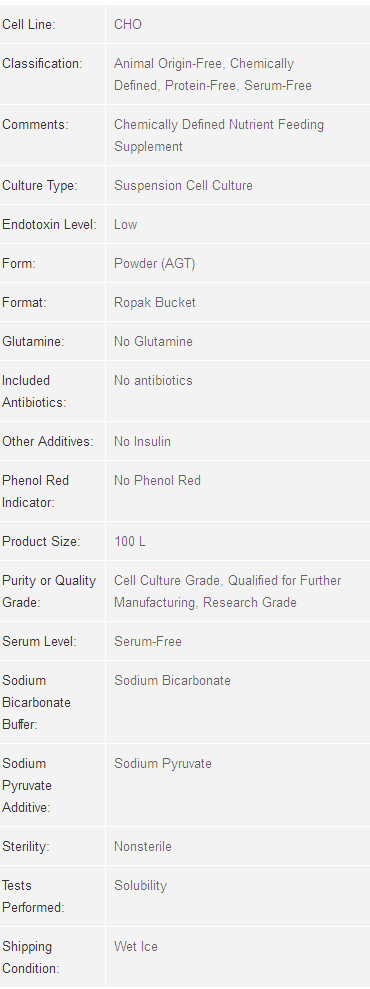Select the Powder (AGT) form value
The height and width of the screenshot is (989, 370).
[154, 264]
